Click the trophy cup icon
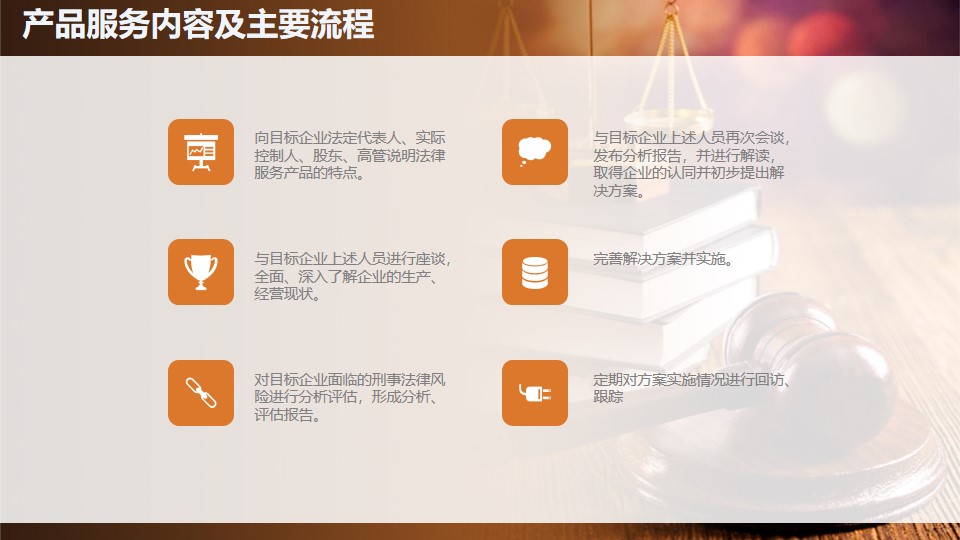Viewport: 960px width, 540px height. click(x=201, y=272)
